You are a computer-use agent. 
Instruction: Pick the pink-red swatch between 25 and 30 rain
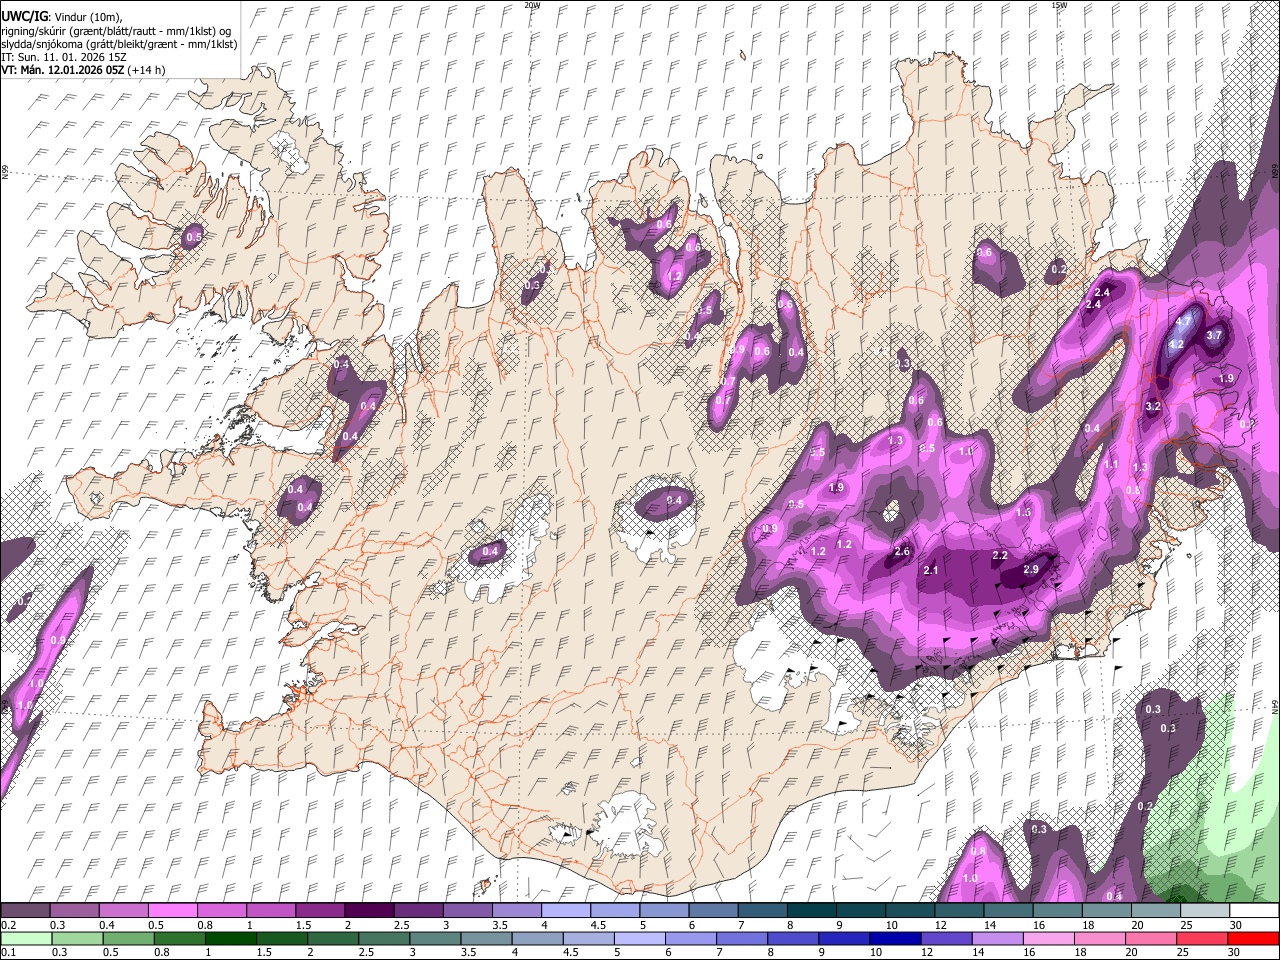pos(1203,938)
